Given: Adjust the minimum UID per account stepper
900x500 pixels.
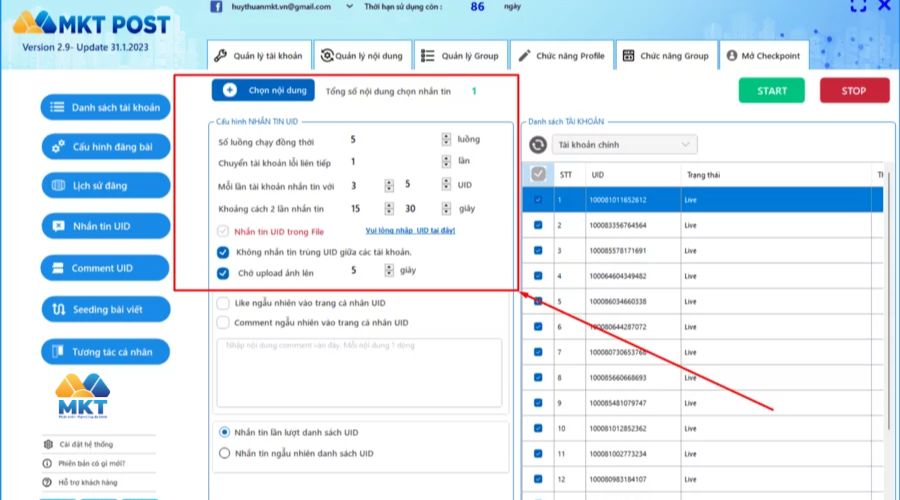Looking at the screenshot, I should tap(389, 185).
